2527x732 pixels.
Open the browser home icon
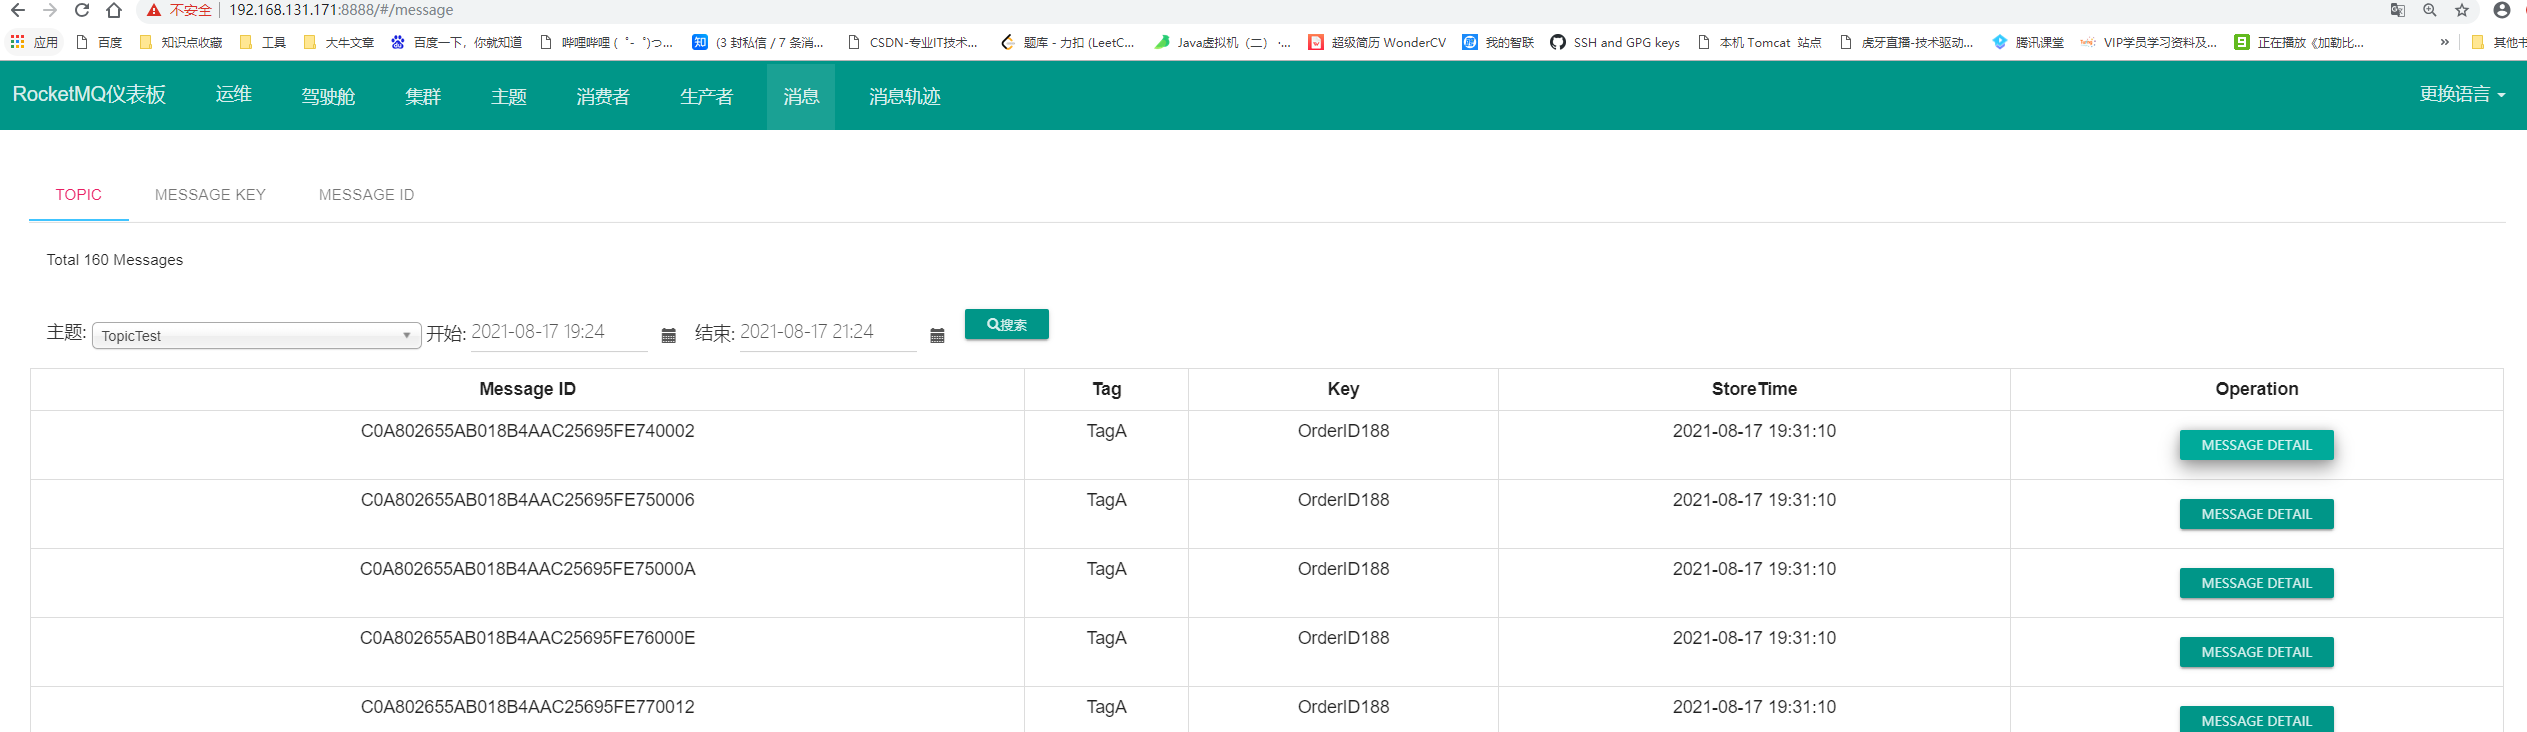tap(114, 10)
